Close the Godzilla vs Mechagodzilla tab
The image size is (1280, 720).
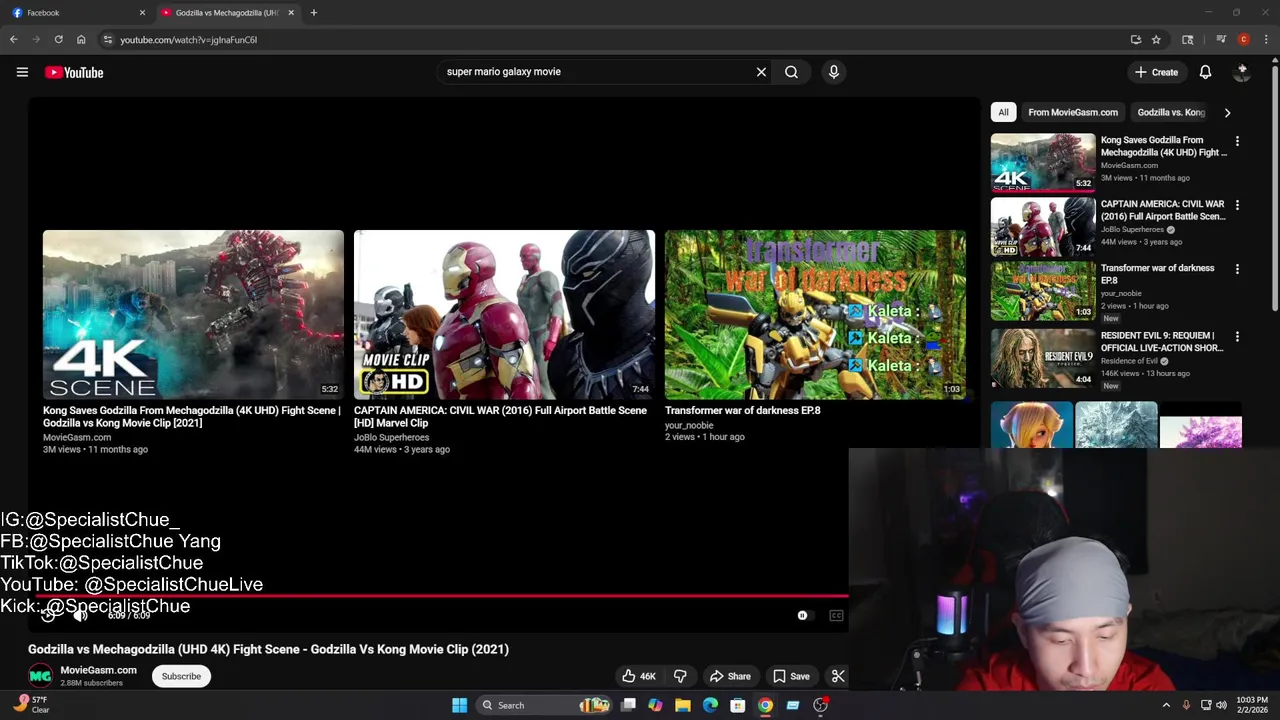coord(291,13)
